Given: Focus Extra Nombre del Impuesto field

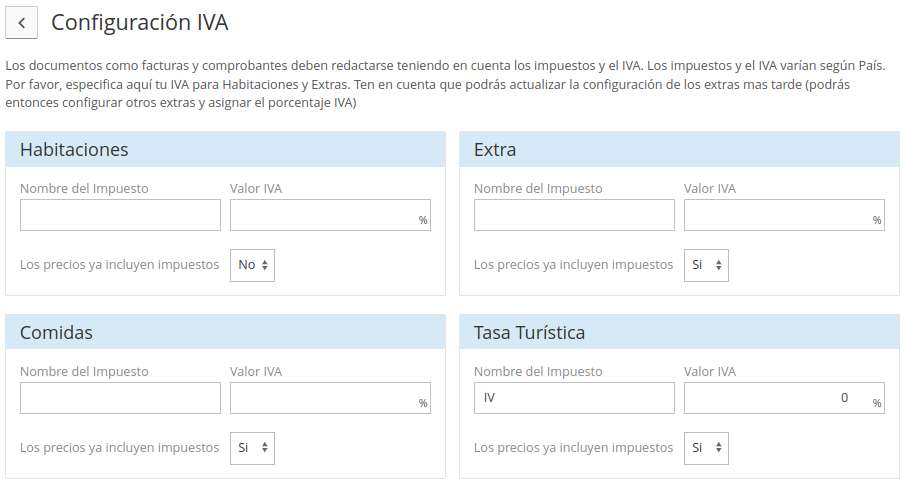Looking at the screenshot, I should pyautogui.click(x=574, y=215).
